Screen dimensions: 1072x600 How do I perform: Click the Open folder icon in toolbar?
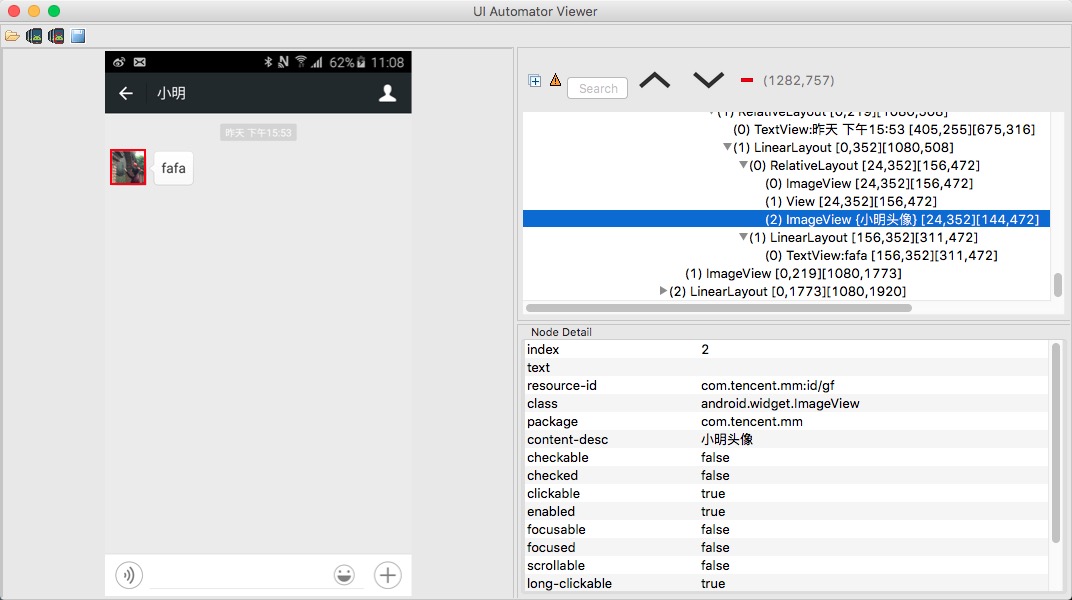pos(12,36)
